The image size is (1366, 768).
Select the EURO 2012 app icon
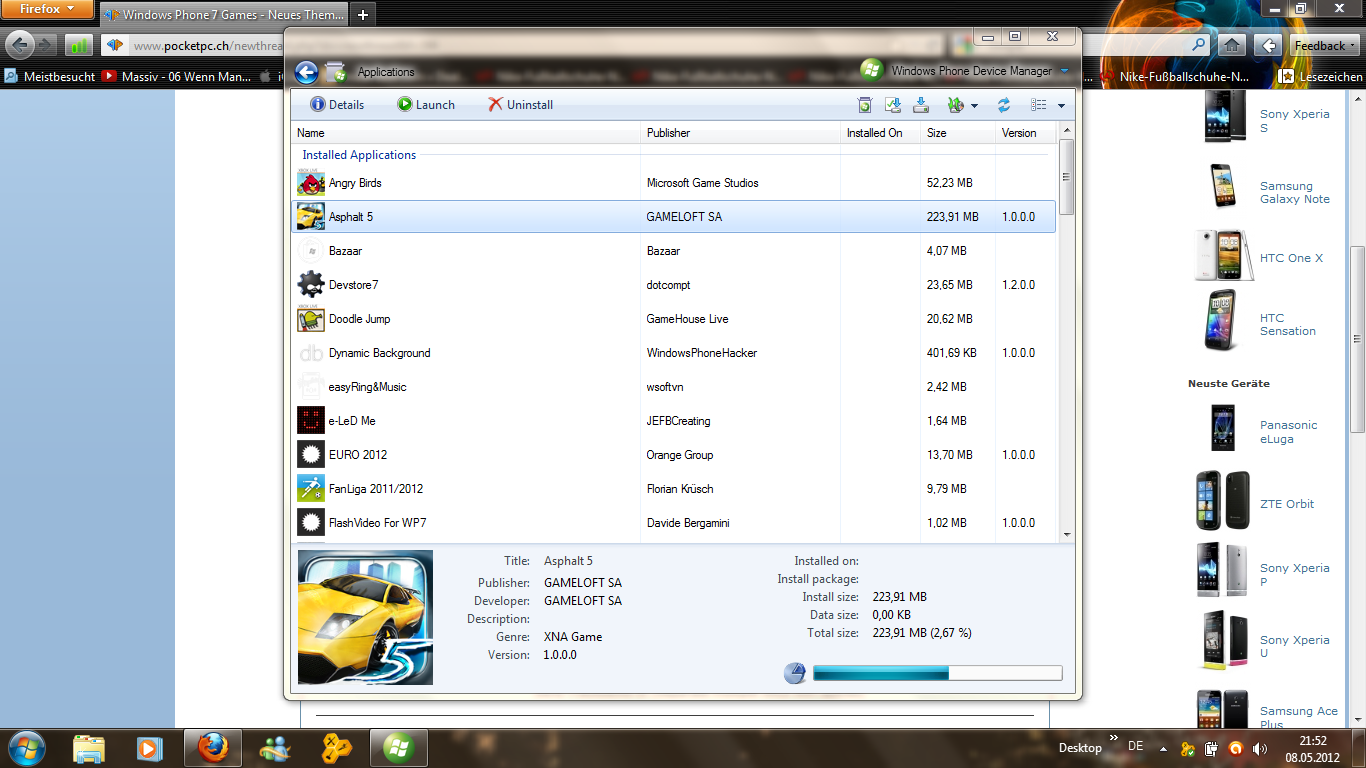point(311,455)
